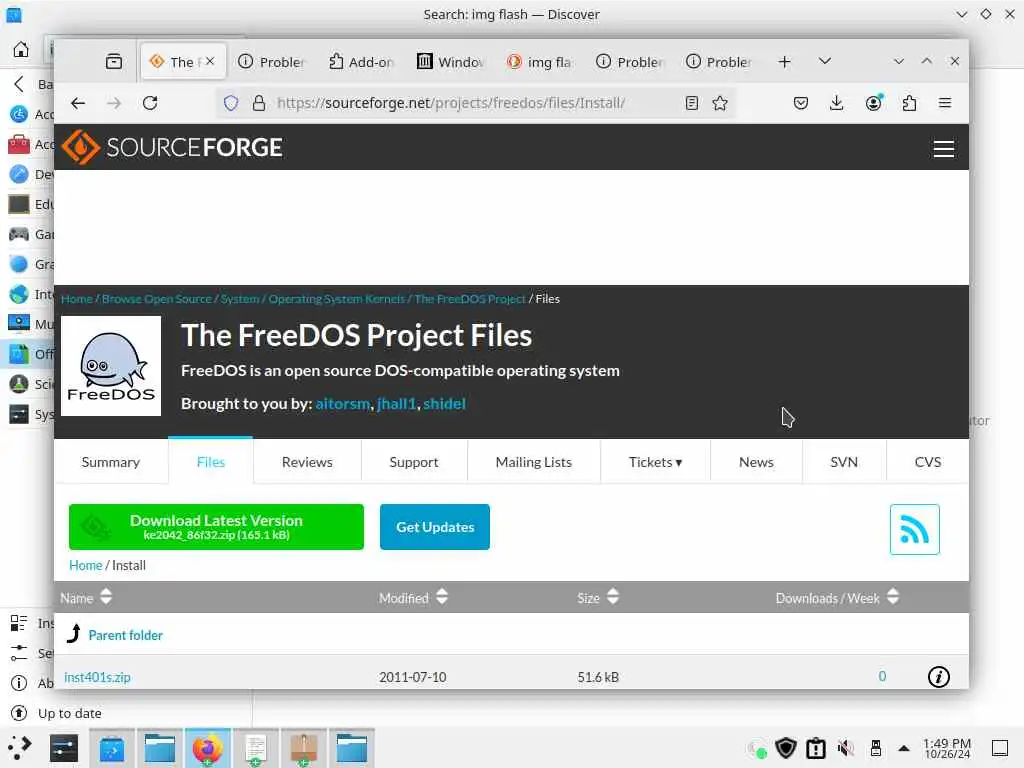Click the jhall1 contributor link
The image size is (1024, 768).
[396, 404]
